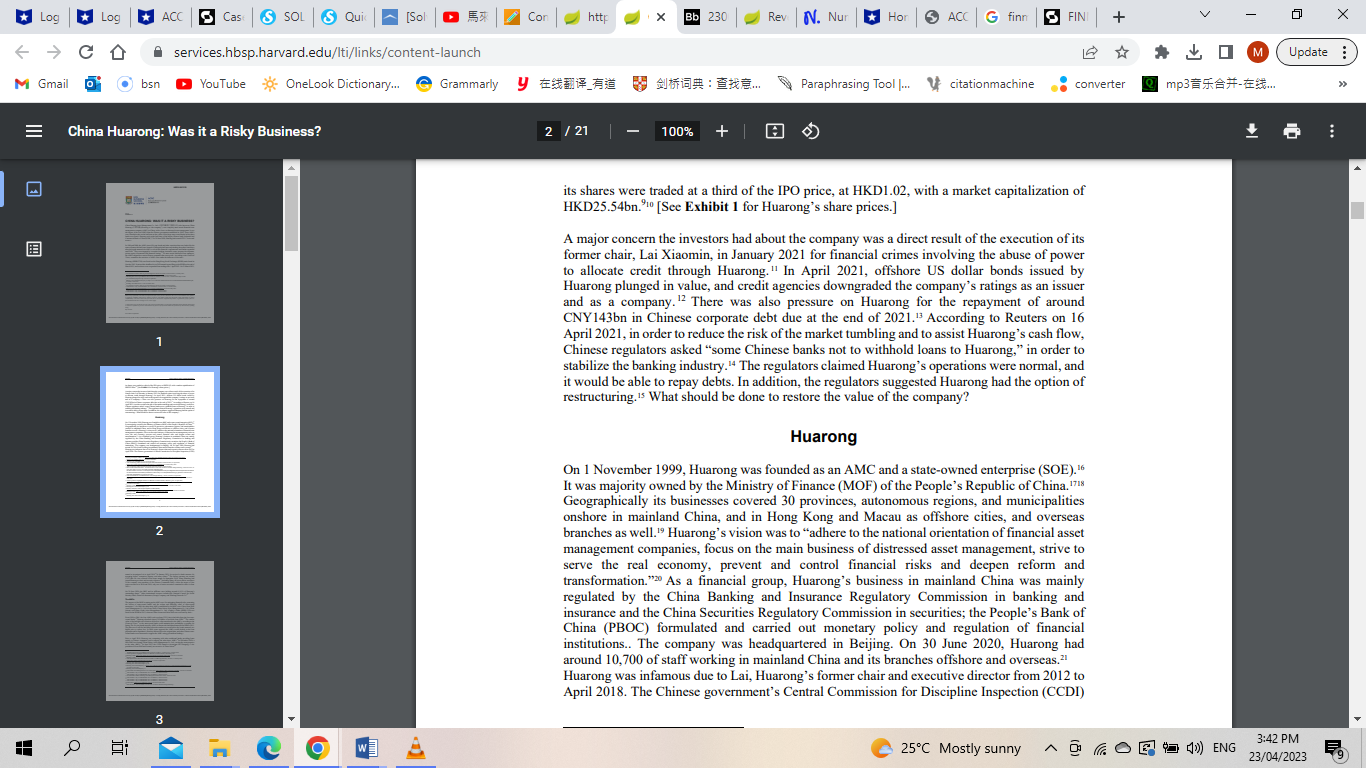Open the Chrome three-dot menu
The width and height of the screenshot is (1366, 768).
pyautogui.click(x=1343, y=52)
